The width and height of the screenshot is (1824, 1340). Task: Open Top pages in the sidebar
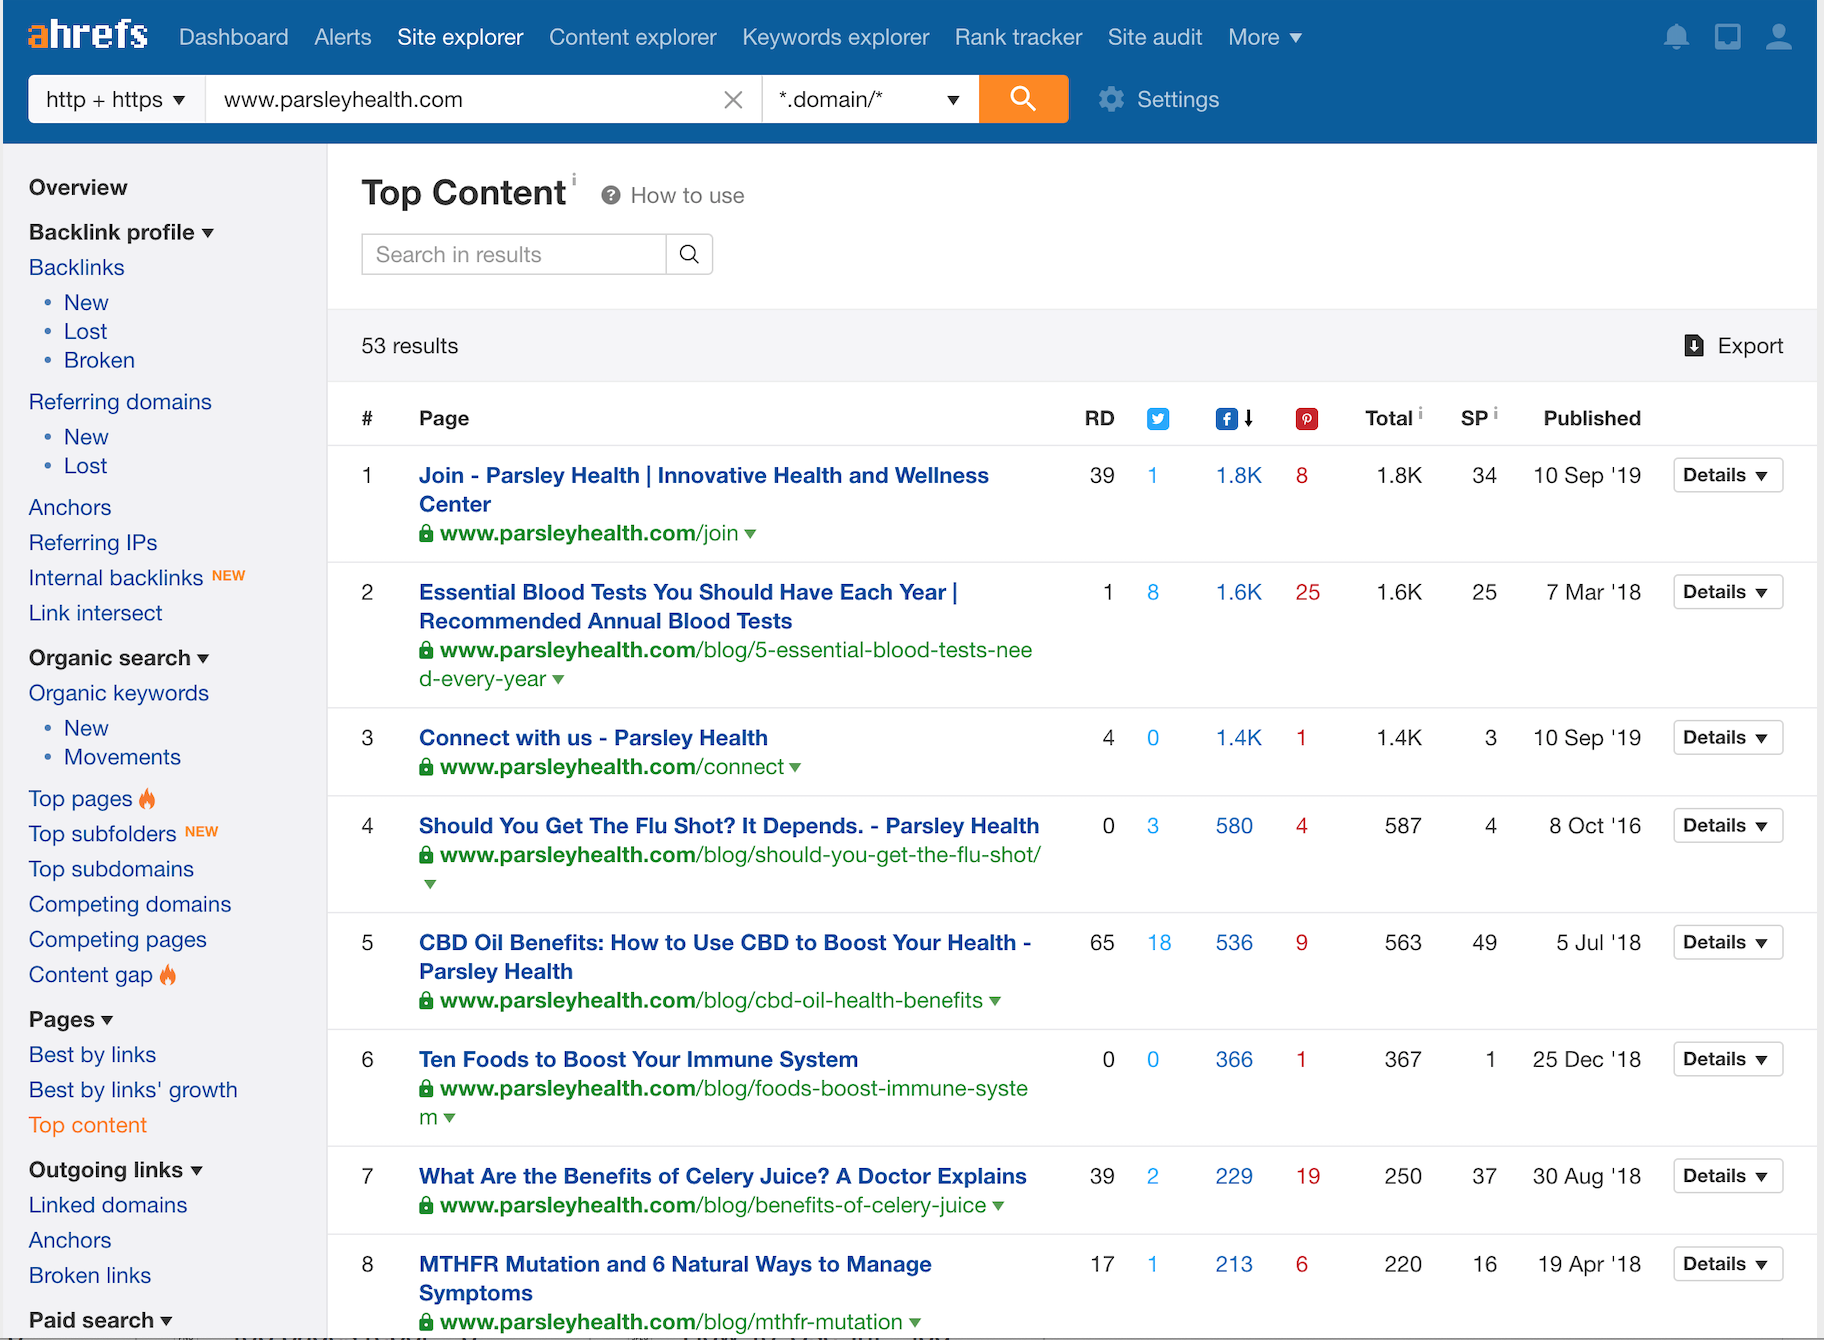pos(81,798)
